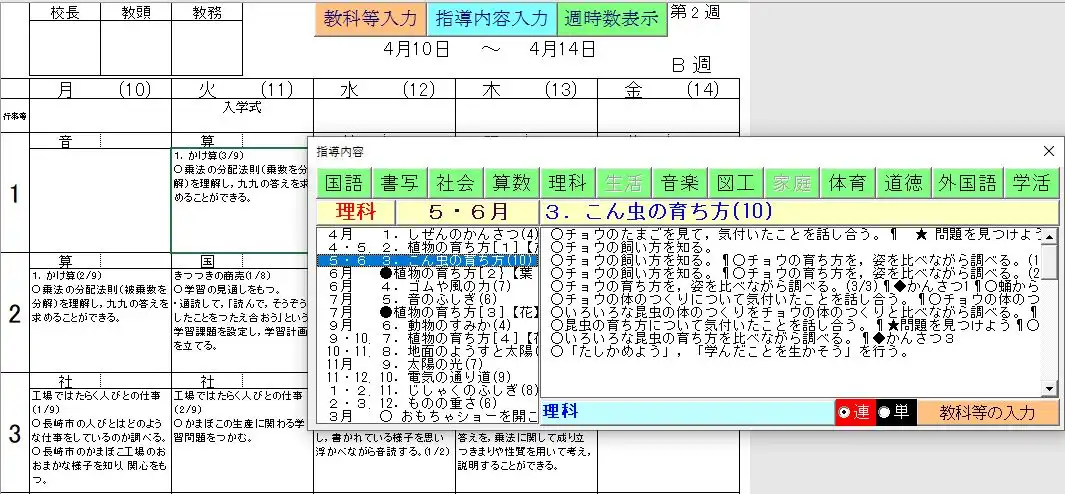Select the 理科 subject tab
1065x494 pixels.
pyautogui.click(x=567, y=183)
